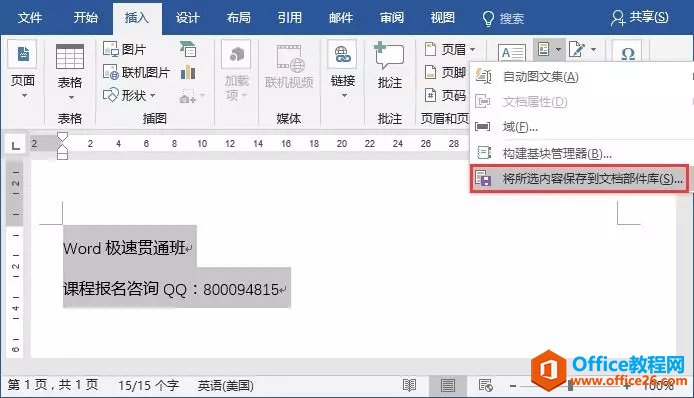Switch to the 布局 tab
Image resolution: width=694 pixels, height=398 pixels.
tap(239, 18)
